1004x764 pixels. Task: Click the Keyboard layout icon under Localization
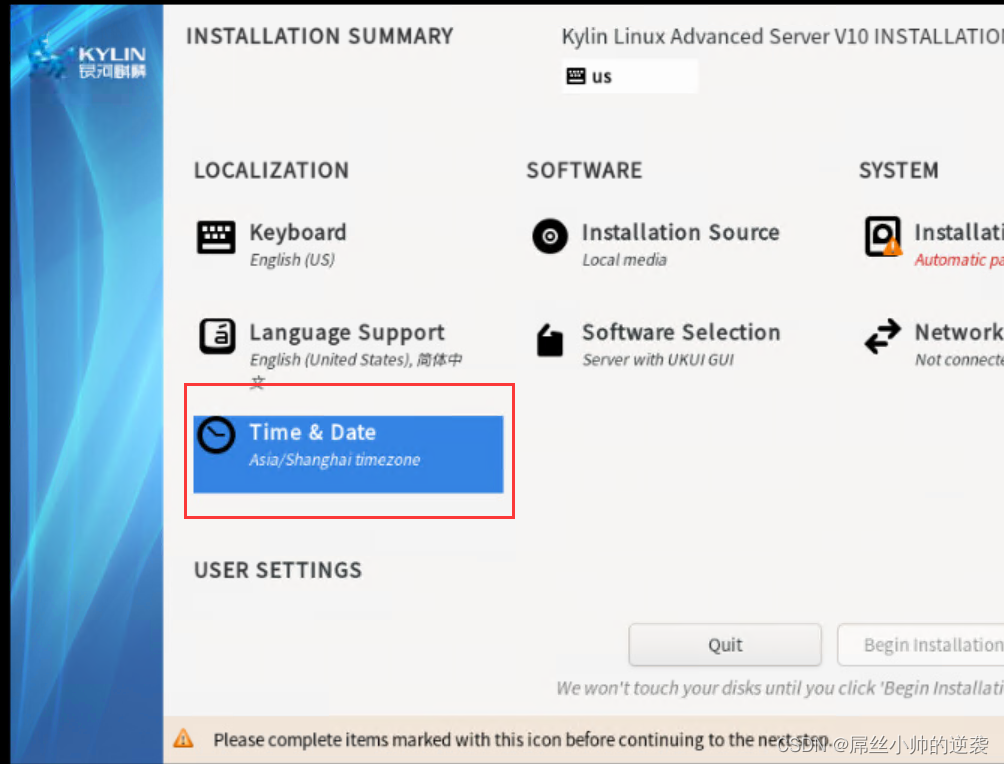[216, 238]
